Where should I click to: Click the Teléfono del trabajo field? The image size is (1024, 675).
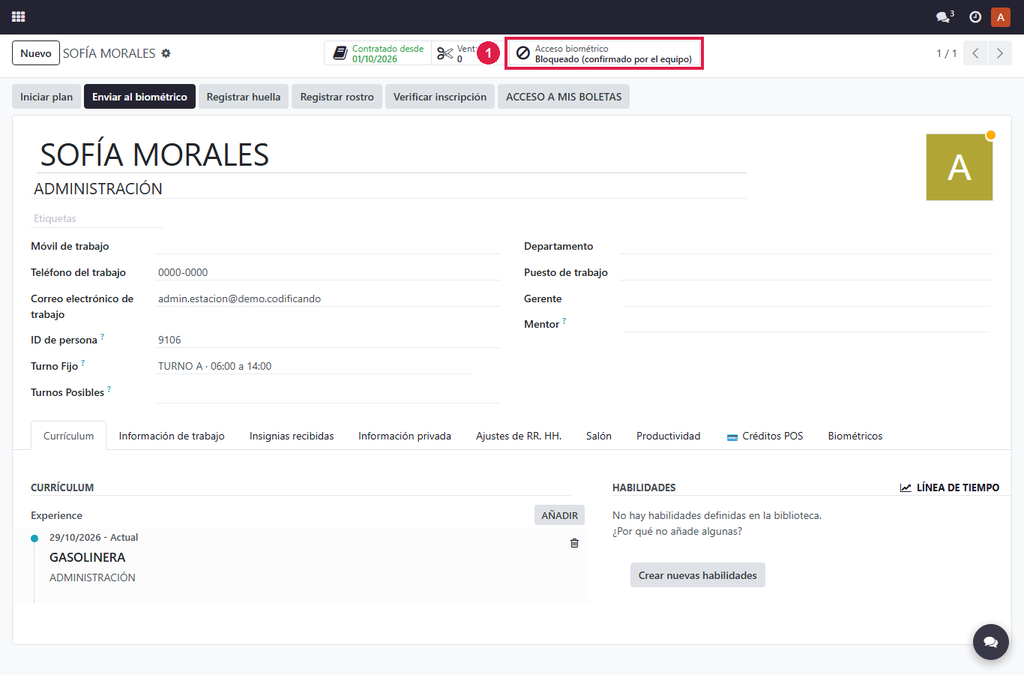pyautogui.click(x=327, y=272)
